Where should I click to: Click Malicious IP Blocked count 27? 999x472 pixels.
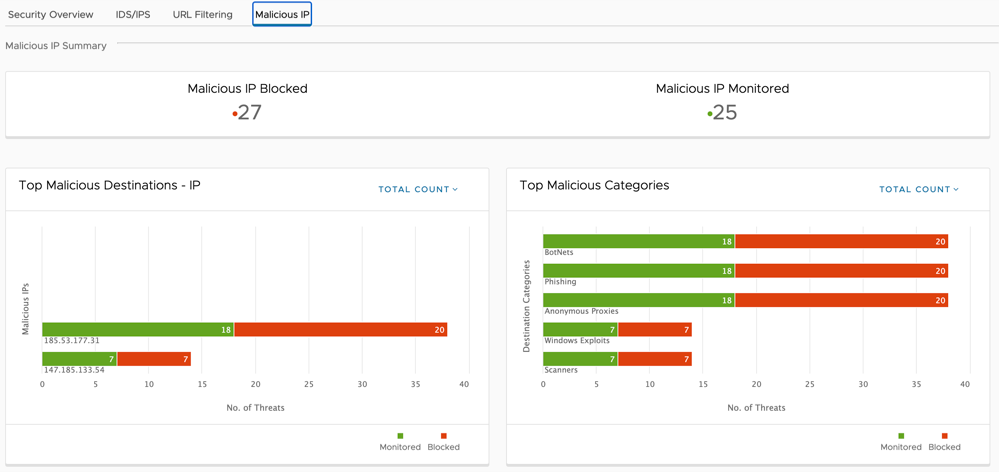pos(250,113)
